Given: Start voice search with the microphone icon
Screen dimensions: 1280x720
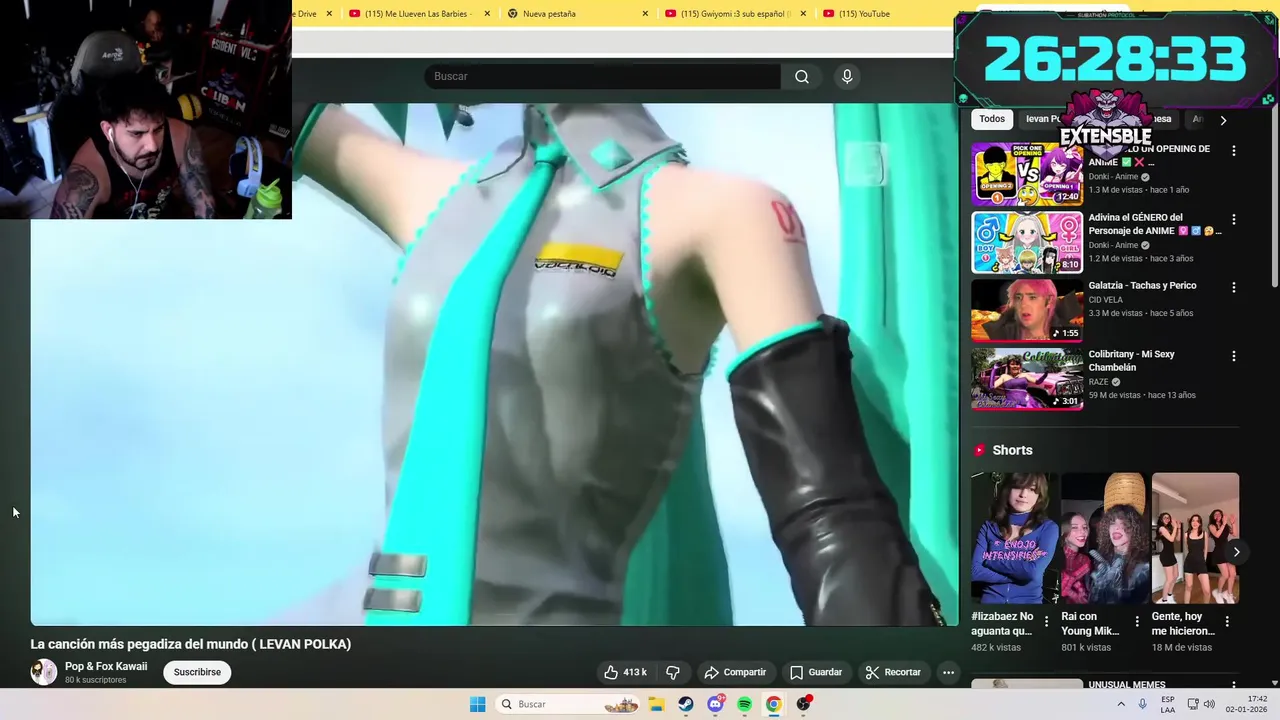Looking at the screenshot, I should tap(847, 77).
